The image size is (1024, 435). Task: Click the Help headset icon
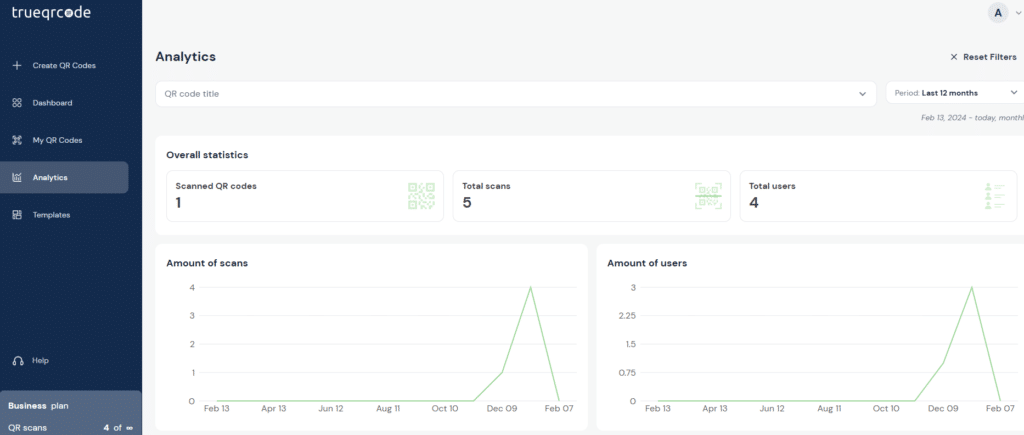pyautogui.click(x=18, y=361)
